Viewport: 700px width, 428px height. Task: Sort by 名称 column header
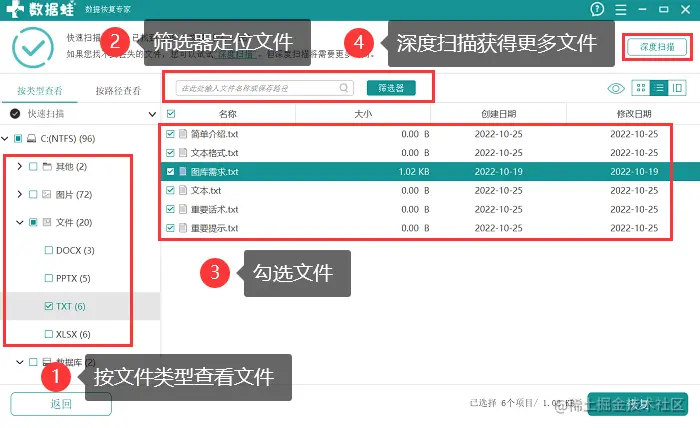coord(228,114)
